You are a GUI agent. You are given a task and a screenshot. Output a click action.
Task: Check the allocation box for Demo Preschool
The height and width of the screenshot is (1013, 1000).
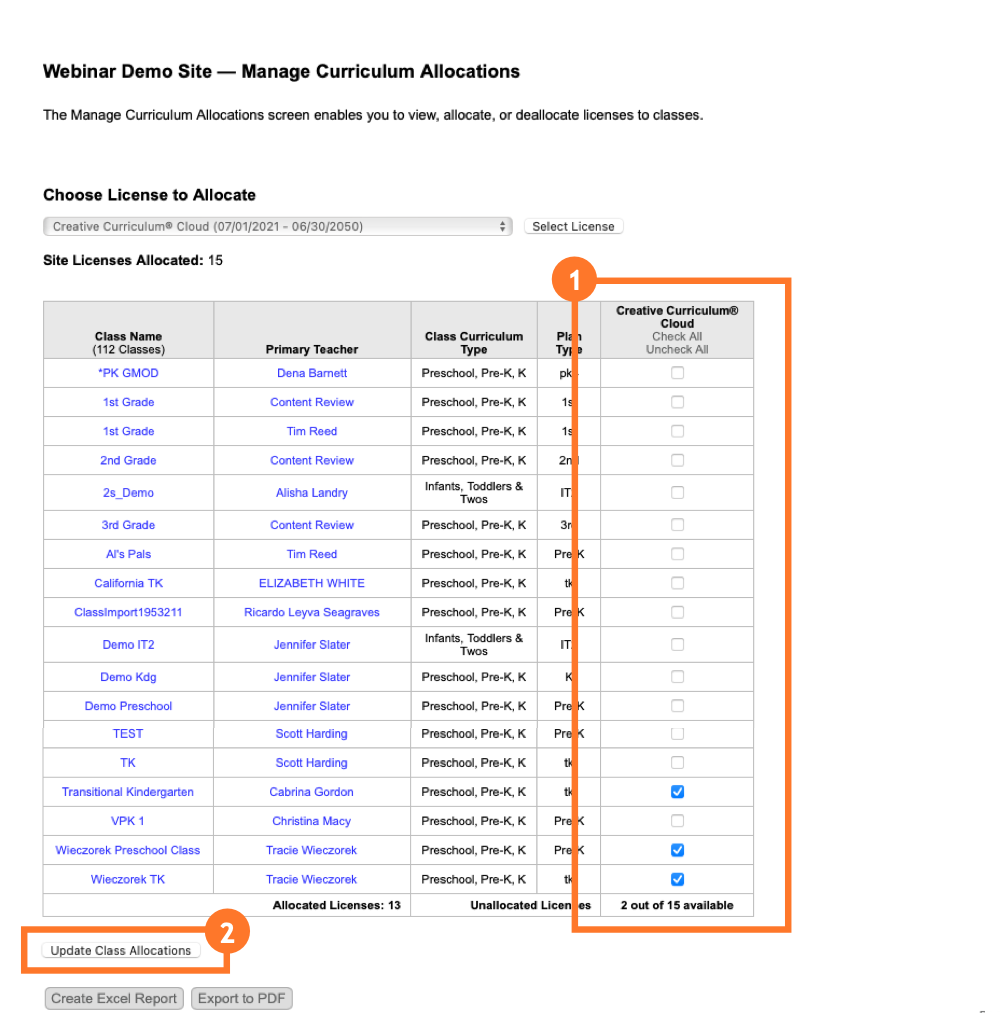(x=677, y=705)
